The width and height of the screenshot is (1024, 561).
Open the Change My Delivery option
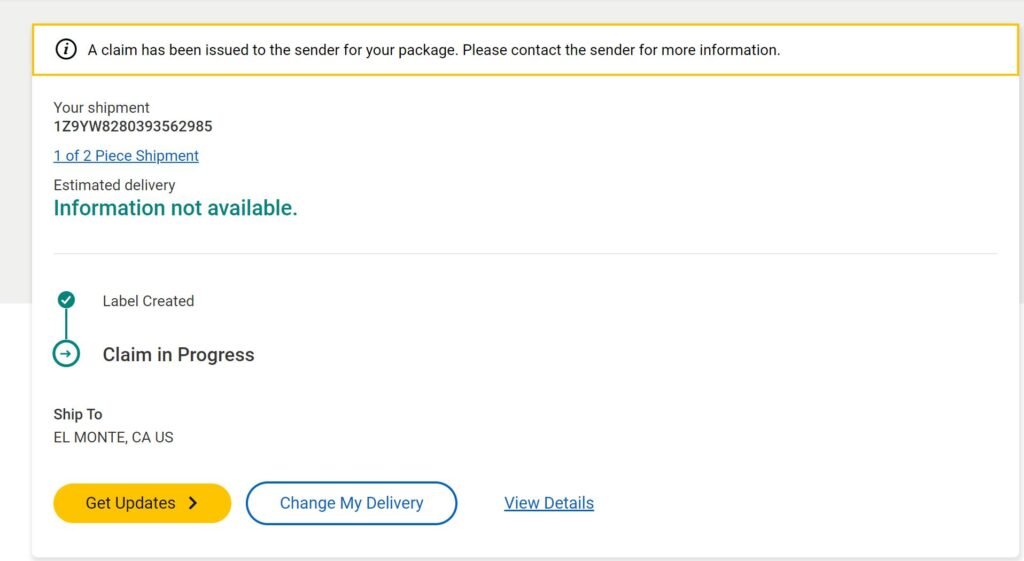(351, 503)
